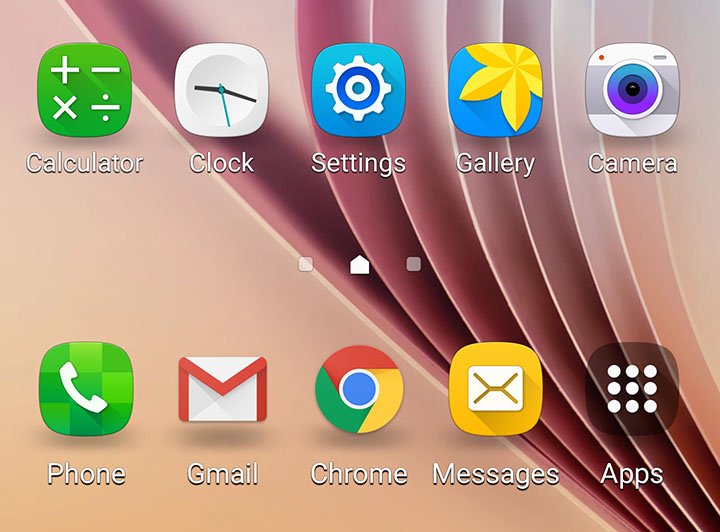Open the yellow Messages icon

click(x=495, y=389)
